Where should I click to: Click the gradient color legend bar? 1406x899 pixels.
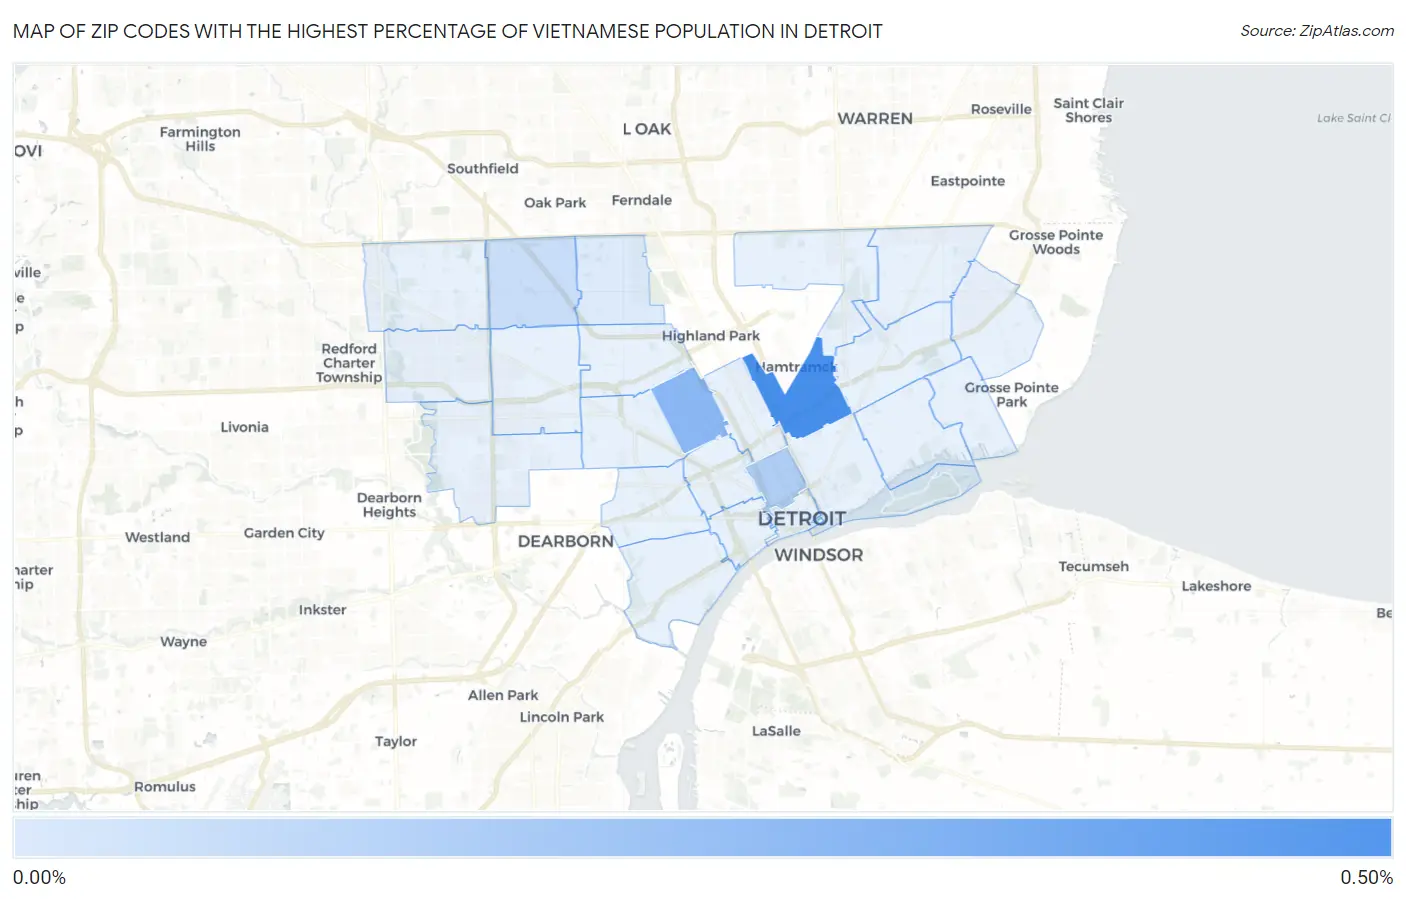[703, 838]
